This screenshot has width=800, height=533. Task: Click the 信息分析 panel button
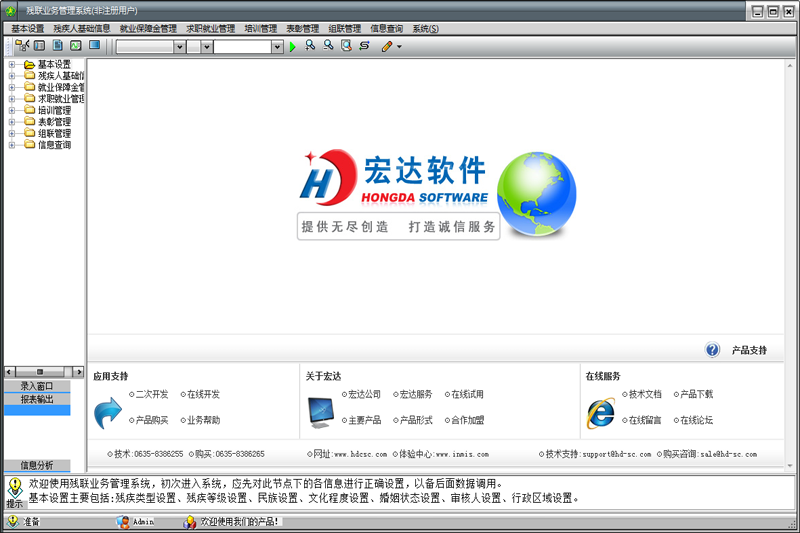37,465
